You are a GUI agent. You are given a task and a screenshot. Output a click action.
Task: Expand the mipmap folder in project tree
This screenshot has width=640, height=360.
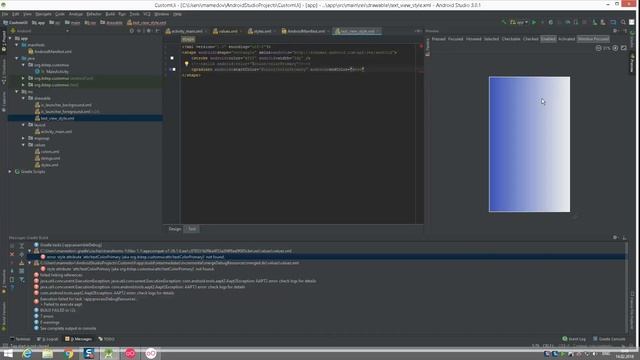coord(23,138)
